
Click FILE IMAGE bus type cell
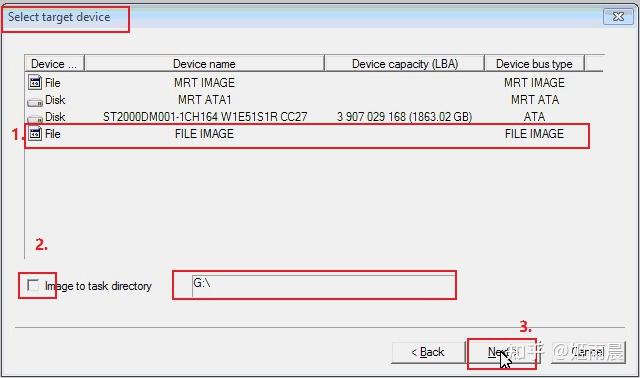tap(534, 133)
